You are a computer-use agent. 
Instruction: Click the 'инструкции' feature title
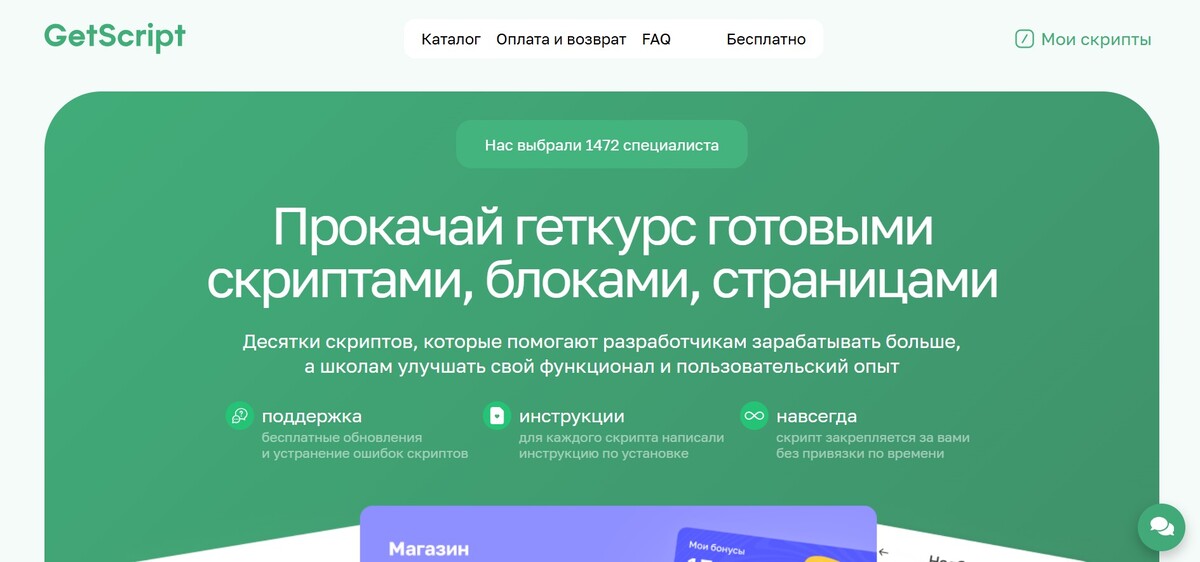click(572, 416)
